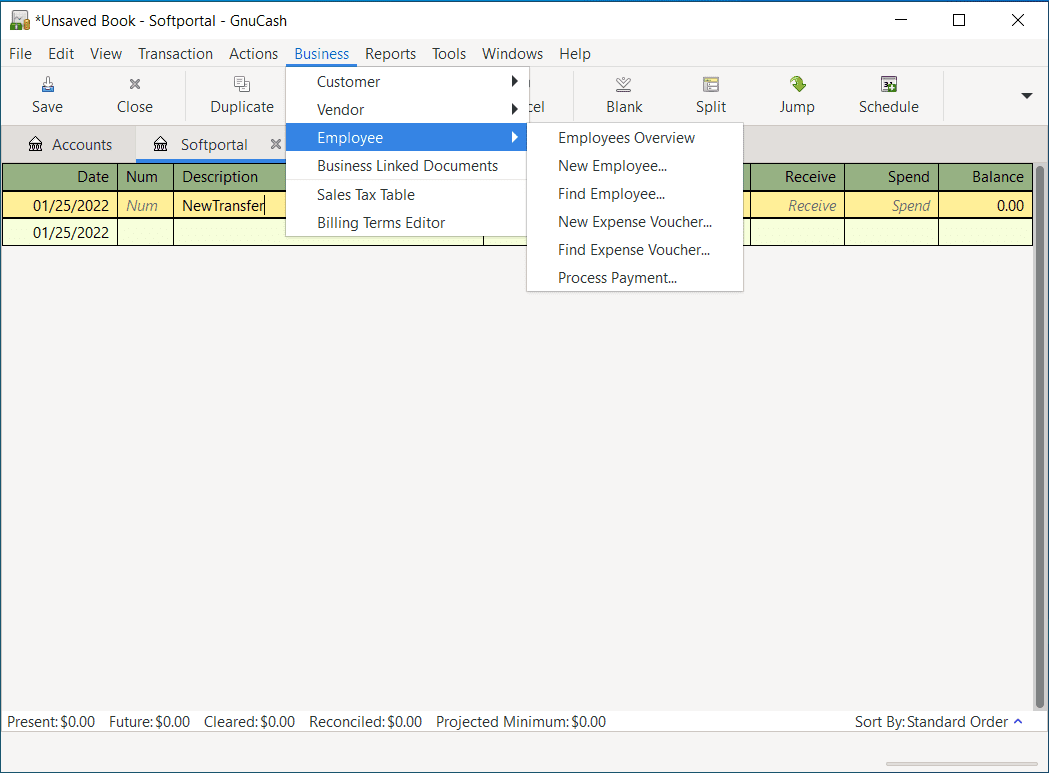Open the Transaction menu
Image resolution: width=1049 pixels, height=773 pixels.
click(175, 54)
